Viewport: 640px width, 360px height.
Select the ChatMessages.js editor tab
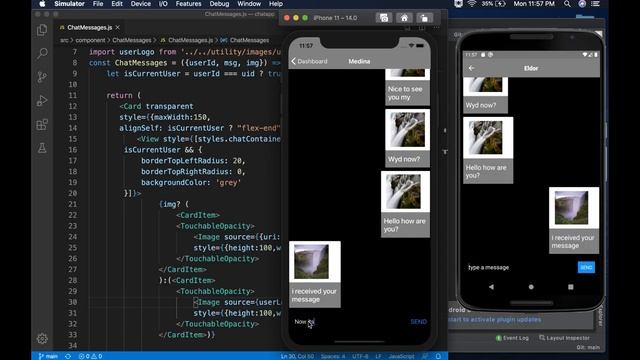(89, 27)
